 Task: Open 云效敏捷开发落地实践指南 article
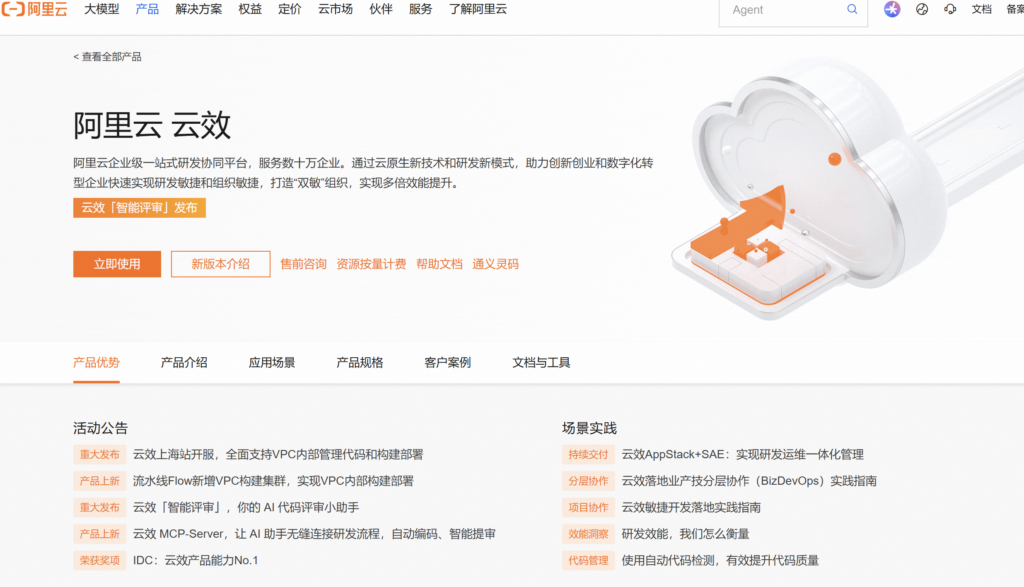[691, 507]
